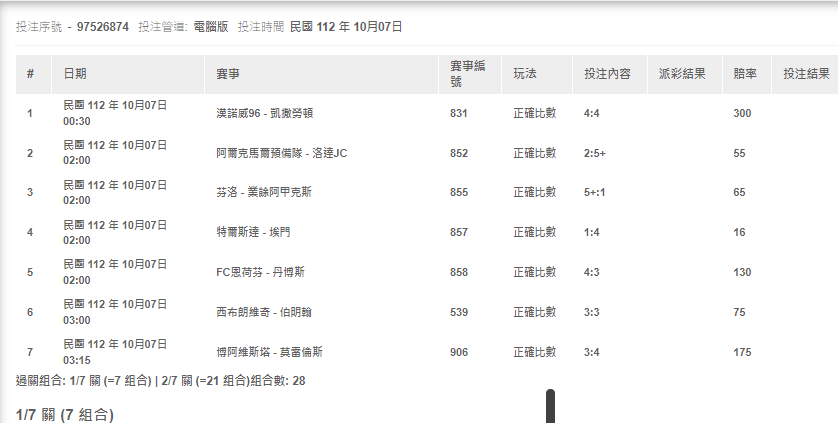Click the 03:00 match time in row 6
The height and width of the screenshot is (423, 838).
click(x=76, y=320)
